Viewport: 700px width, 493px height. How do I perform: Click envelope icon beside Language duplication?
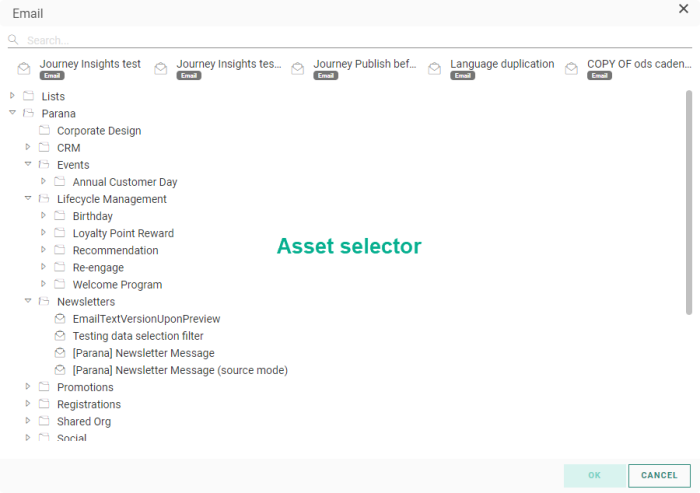tap(434, 69)
